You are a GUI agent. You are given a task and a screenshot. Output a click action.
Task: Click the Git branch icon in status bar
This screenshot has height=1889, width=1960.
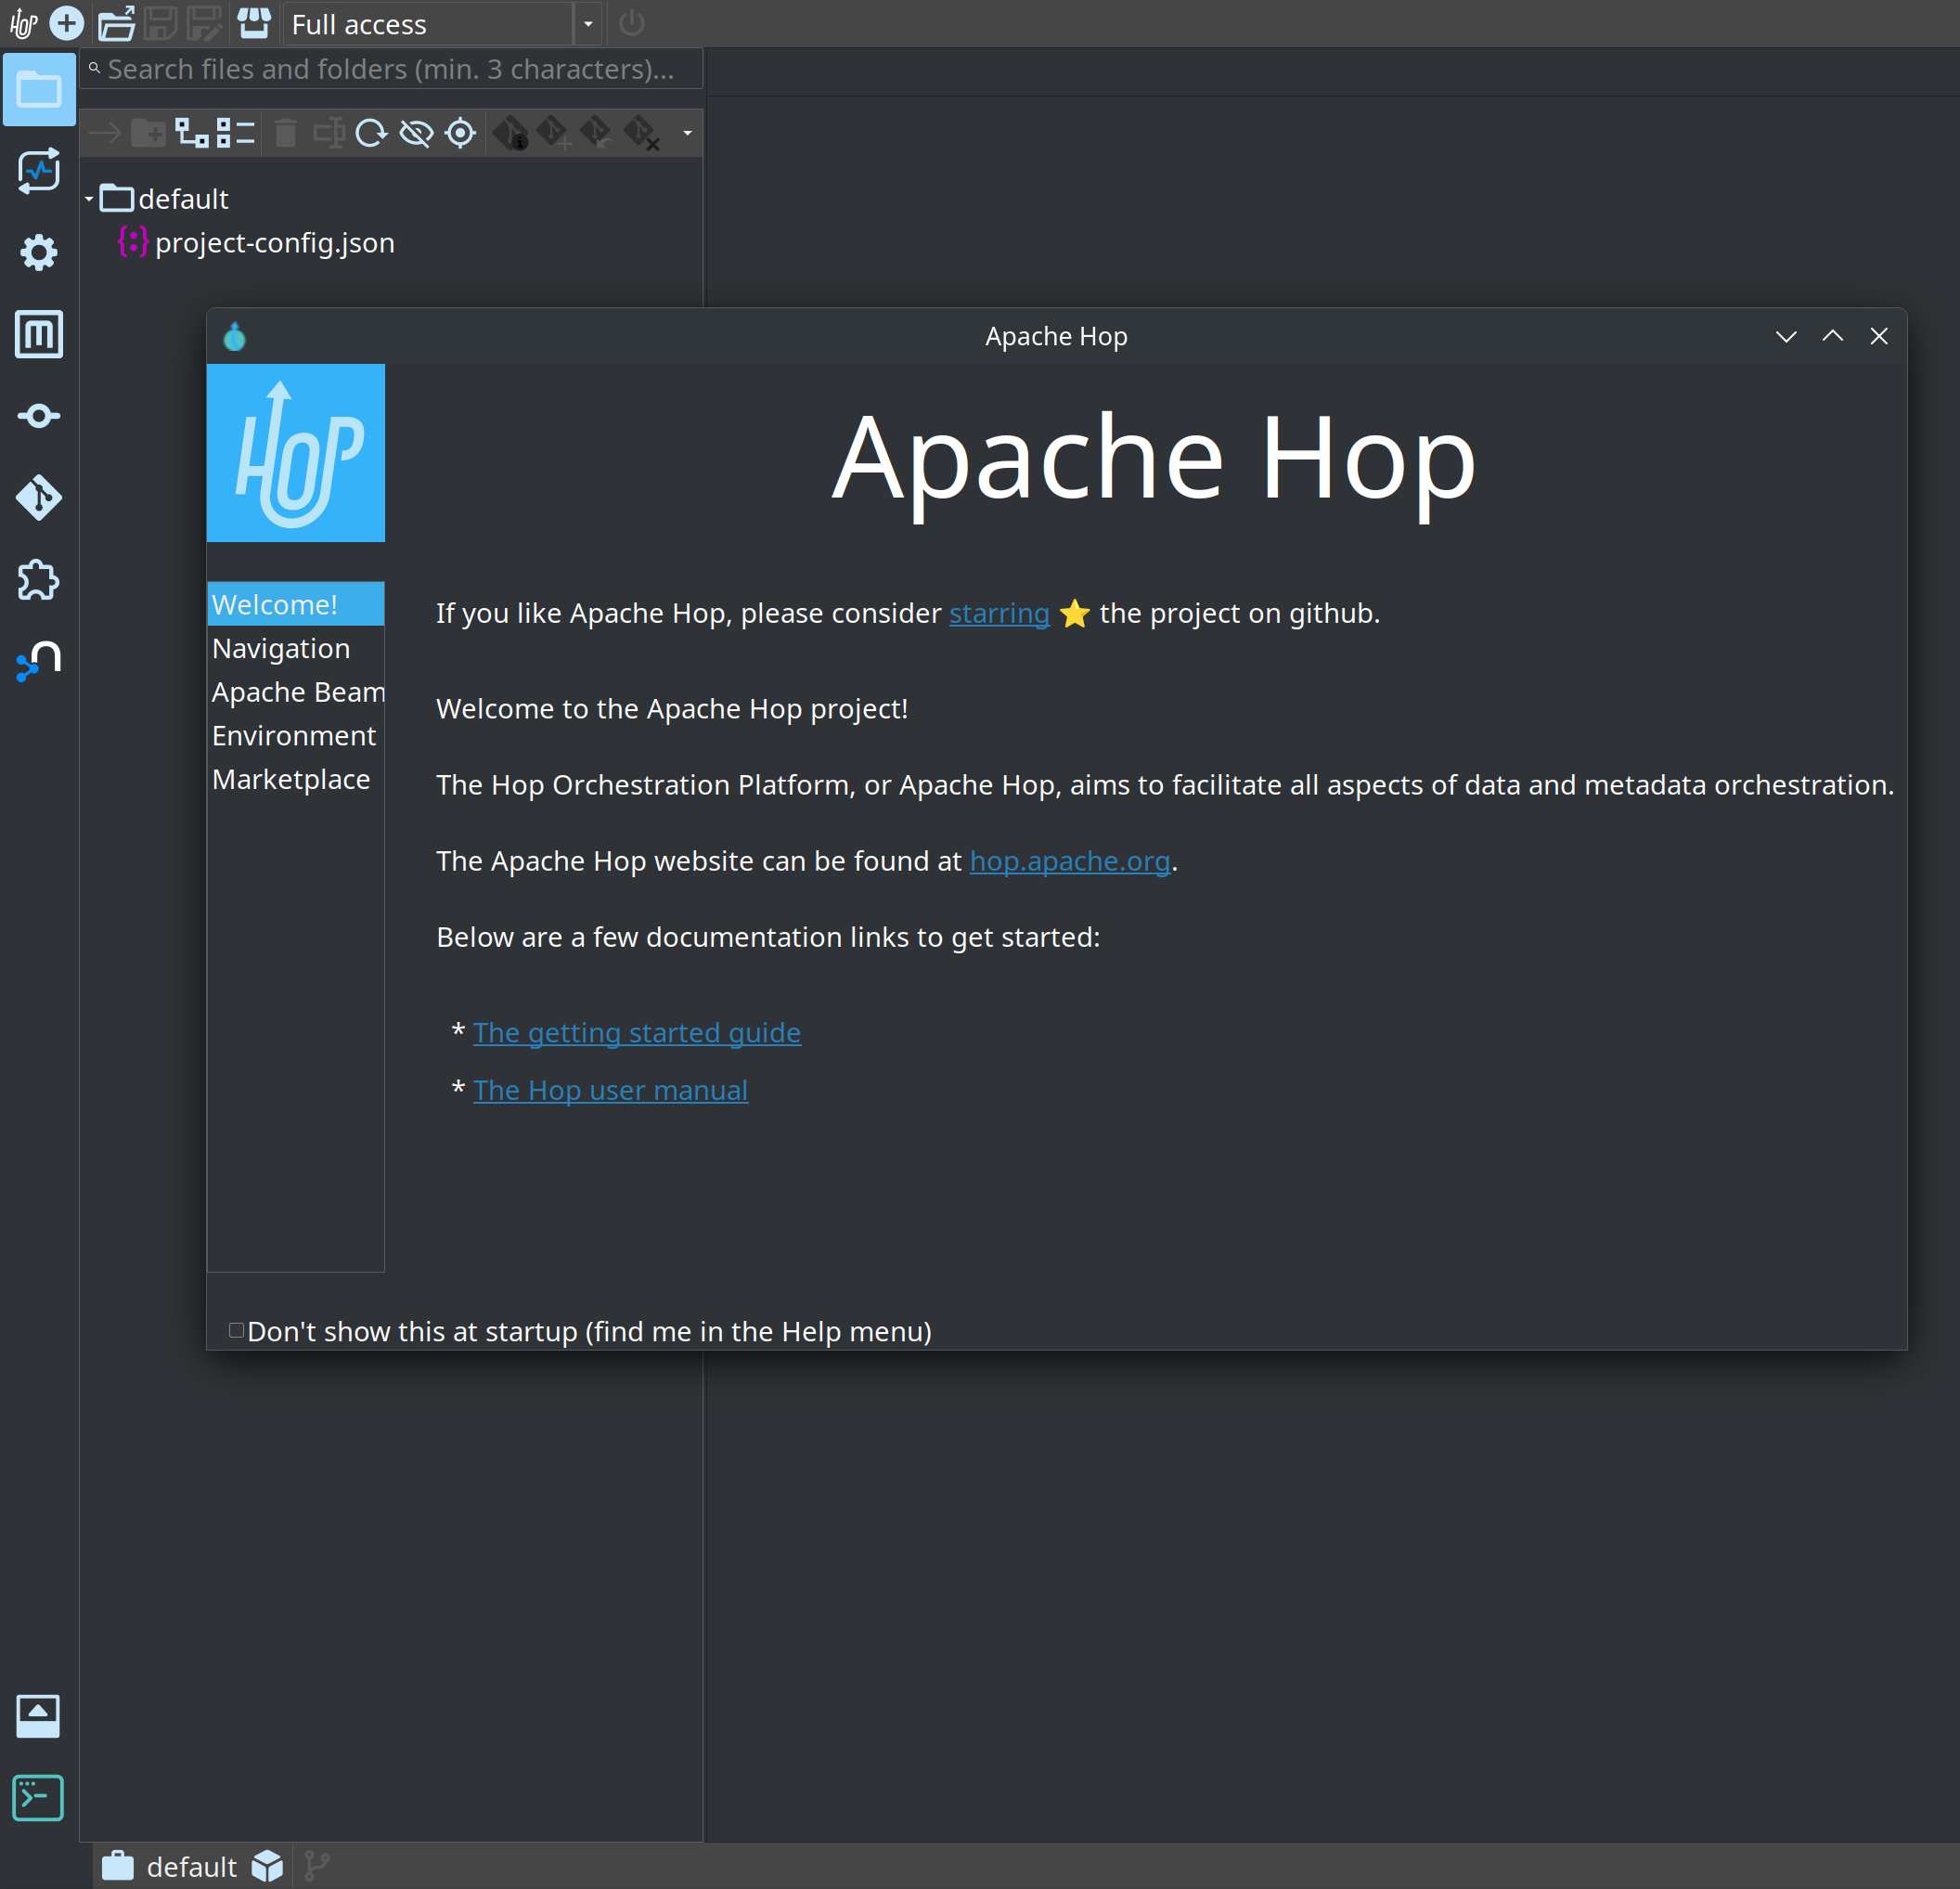pos(317,1867)
